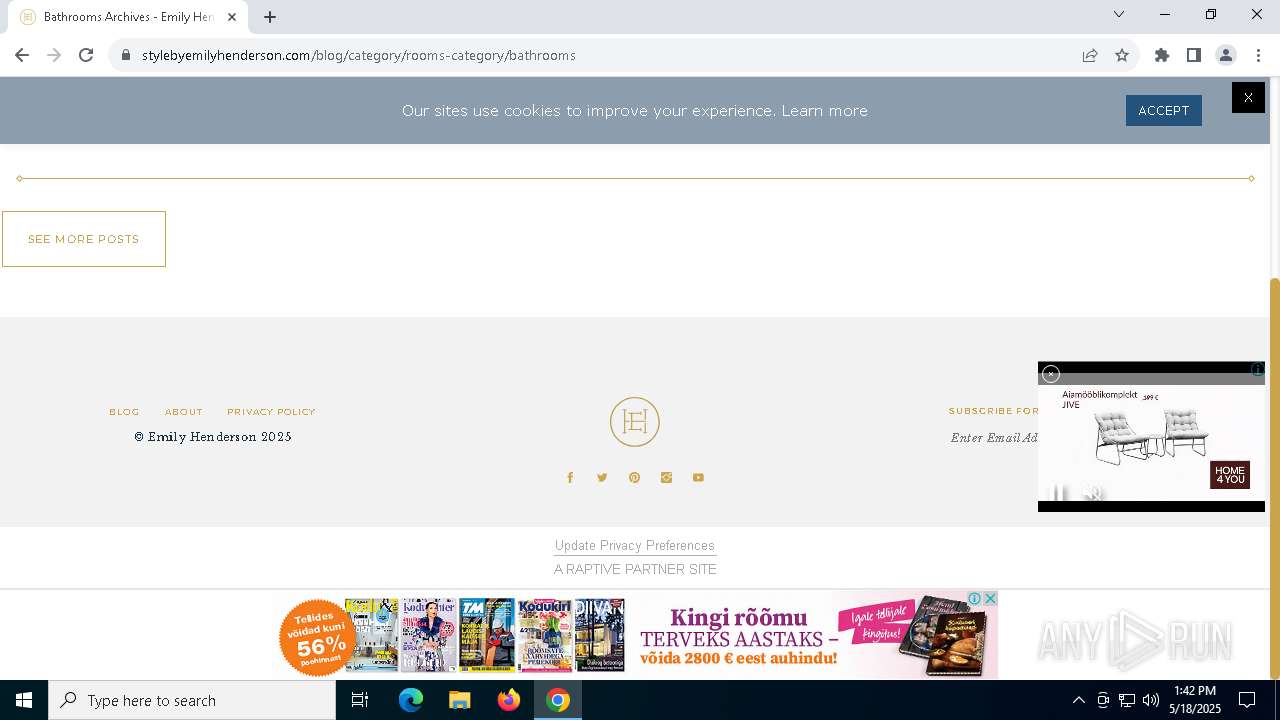Click See More Posts button
This screenshot has width=1280, height=720.
(x=84, y=239)
